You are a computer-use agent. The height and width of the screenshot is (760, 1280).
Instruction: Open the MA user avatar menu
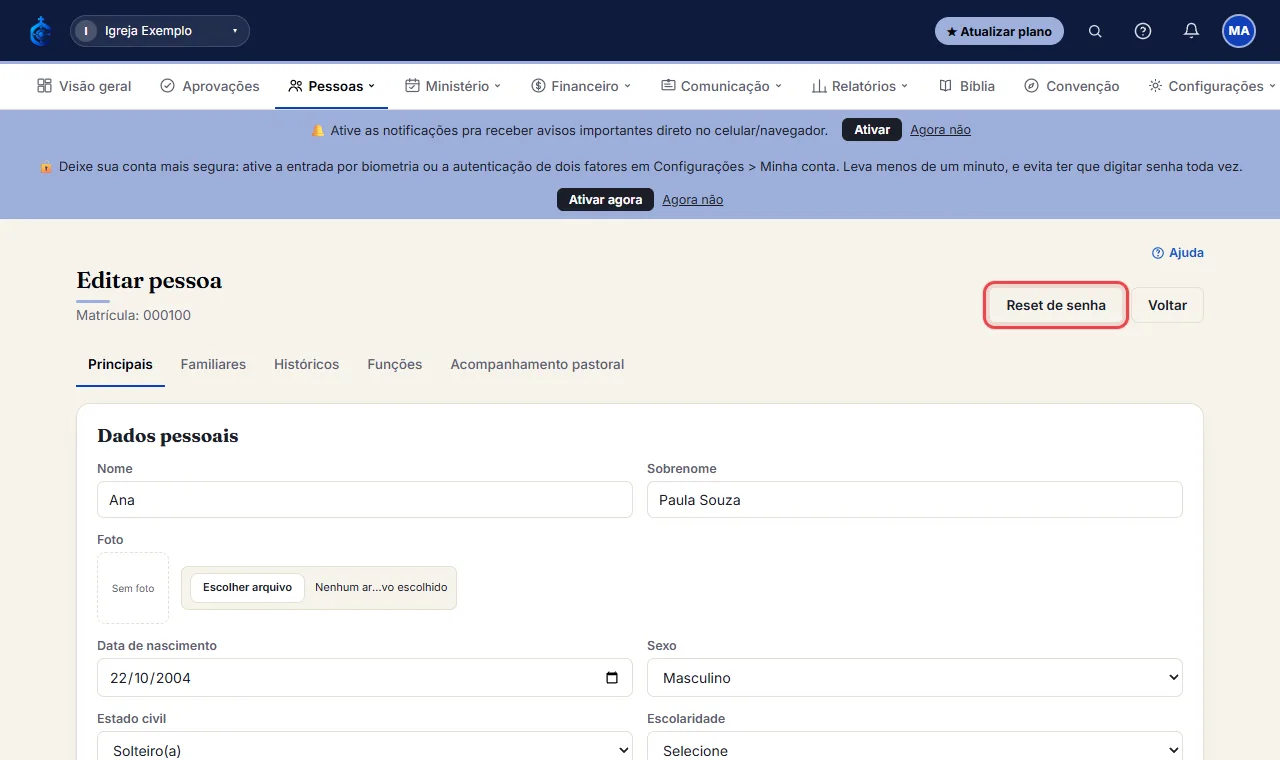(1239, 31)
